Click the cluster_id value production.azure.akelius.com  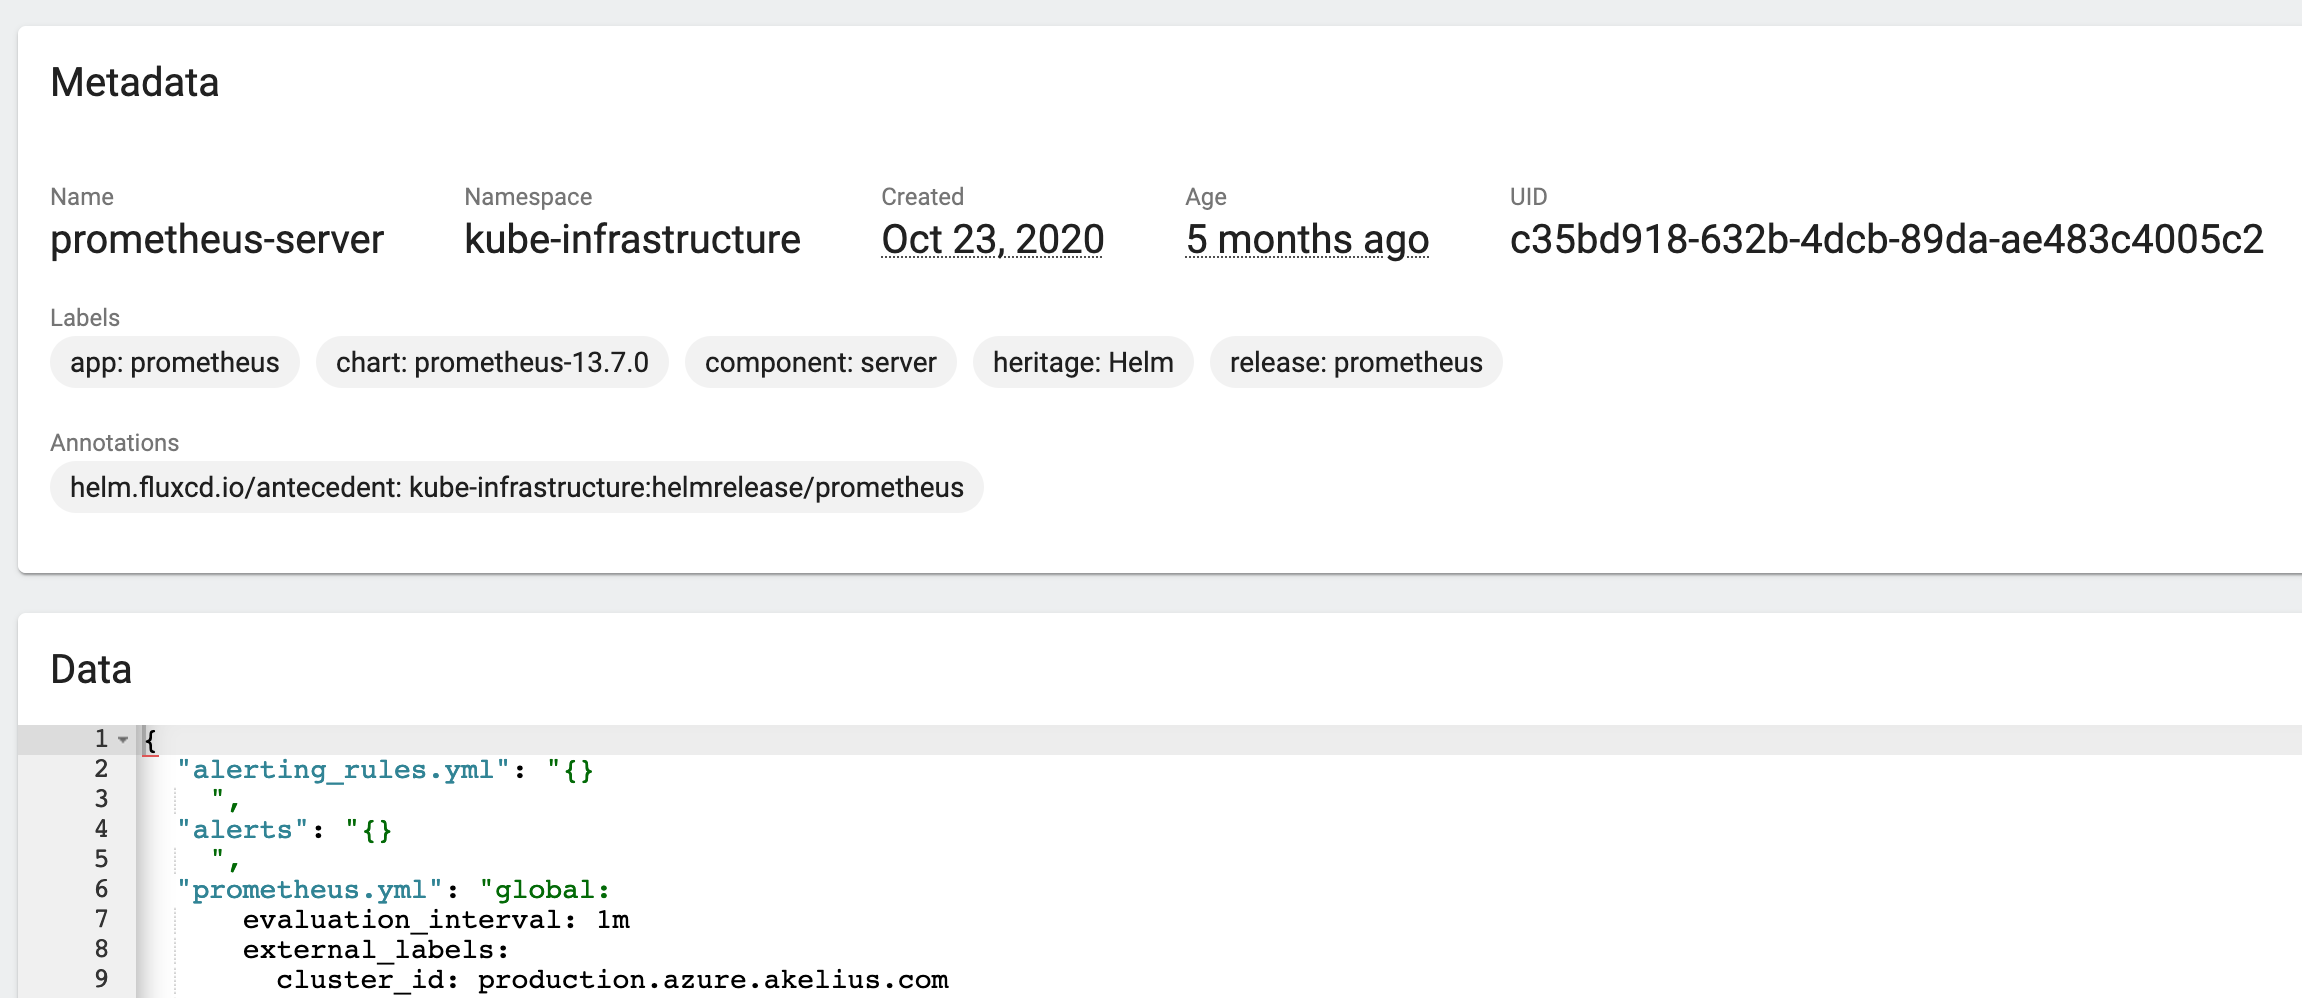pos(712,979)
